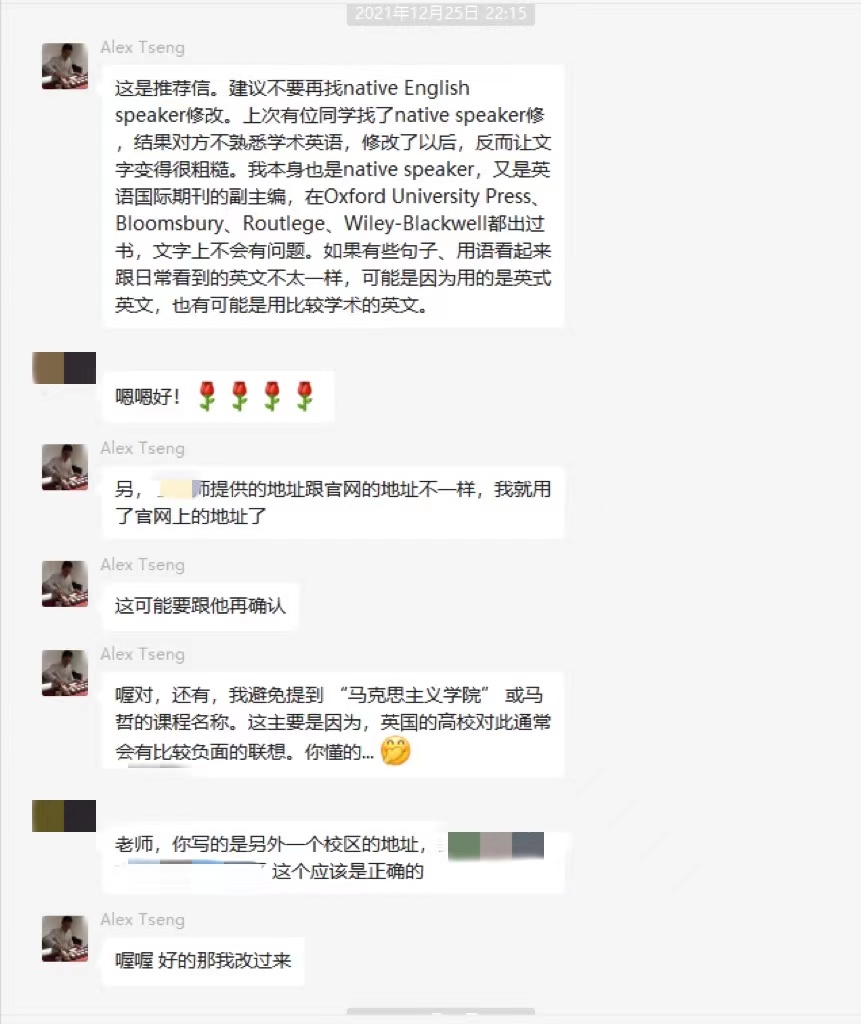
Task: Click the long message about native English speaker
Action: [x=333, y=196]
